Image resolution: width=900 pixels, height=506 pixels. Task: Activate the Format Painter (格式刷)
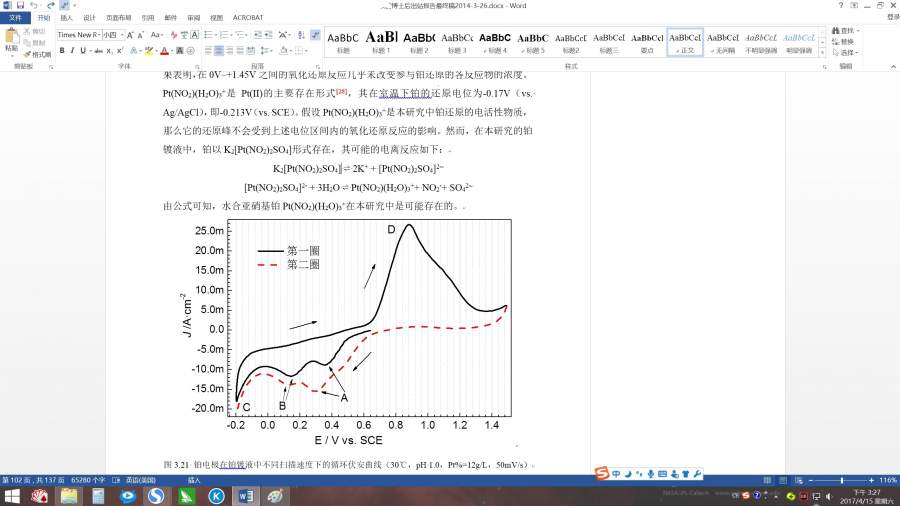[37, 55]
